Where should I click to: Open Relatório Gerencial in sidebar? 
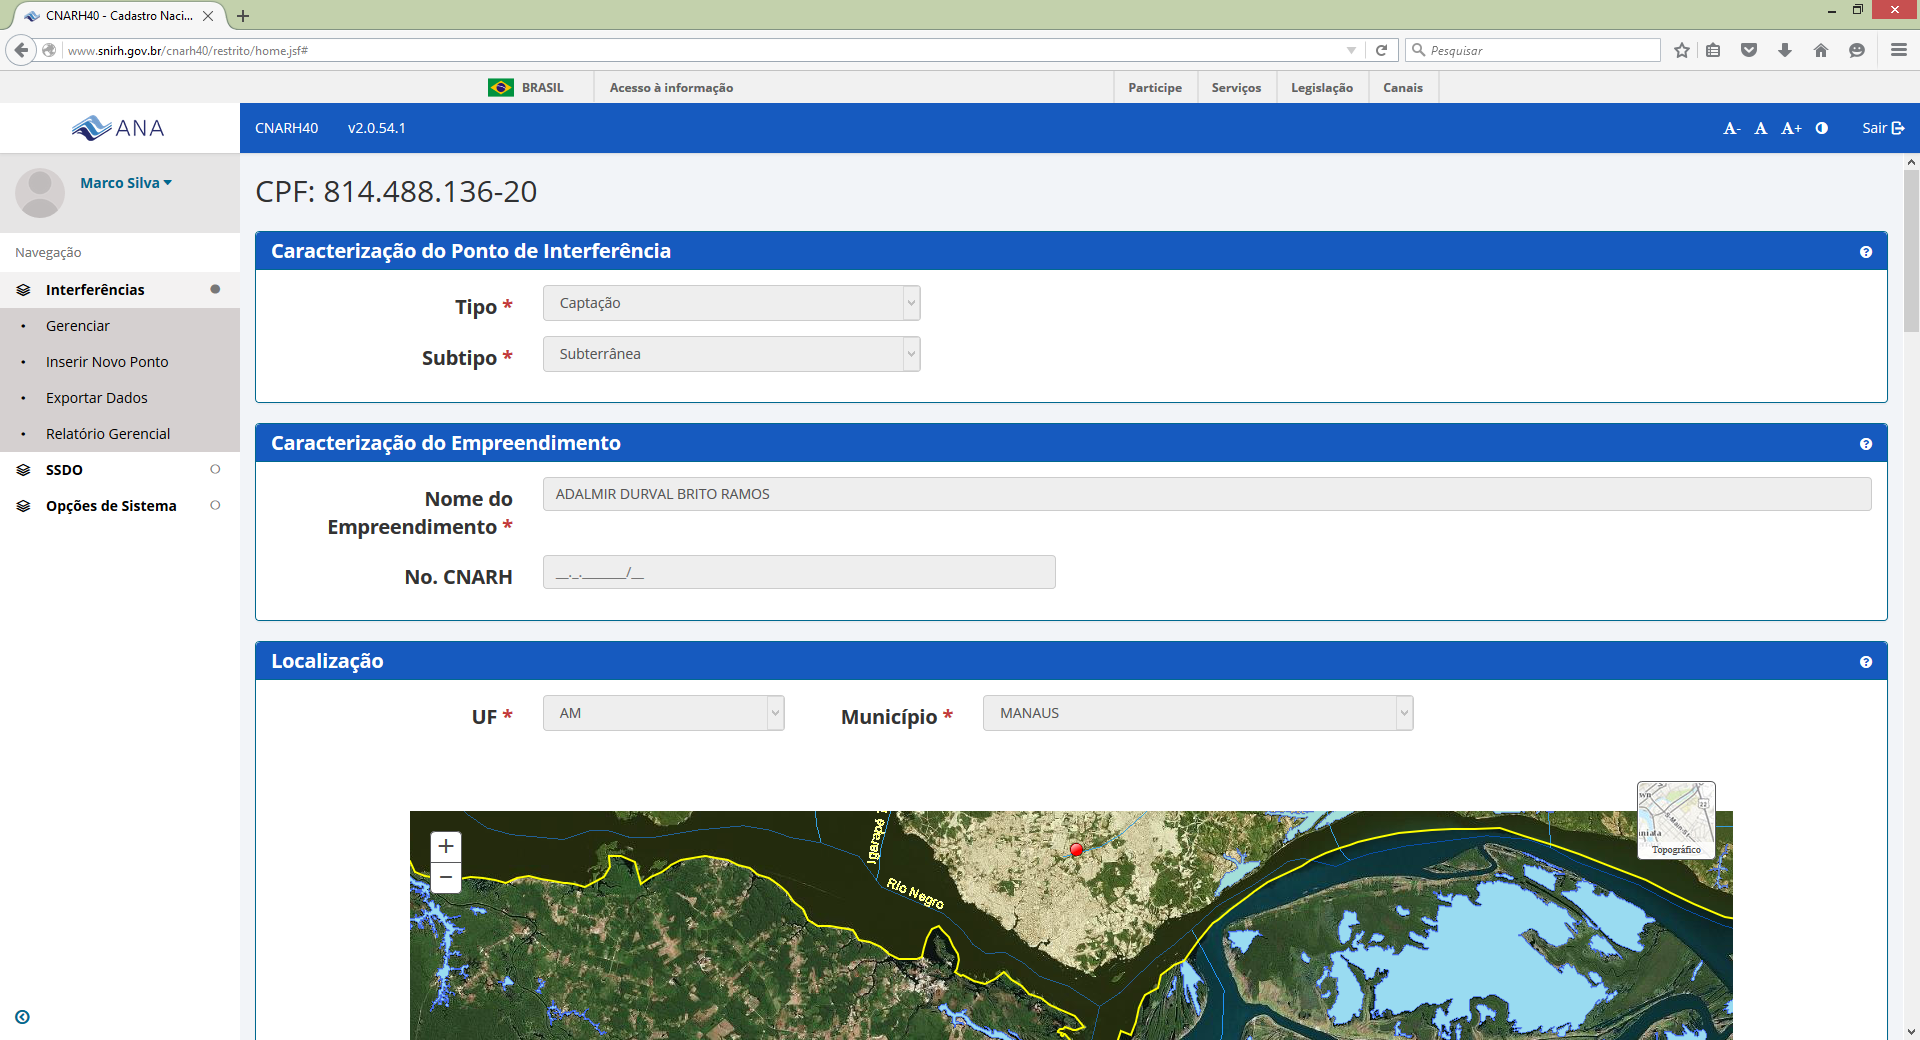pos(108,434)
